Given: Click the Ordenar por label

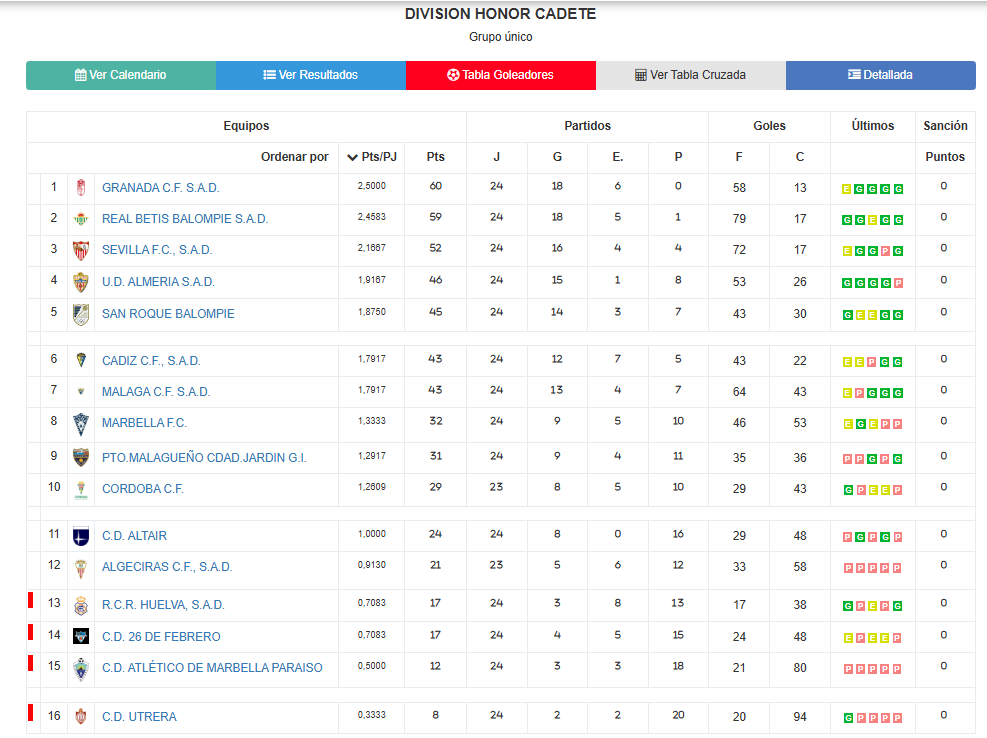Looking at the screenshot, I should pyautogui.click(x=295, y=157).
